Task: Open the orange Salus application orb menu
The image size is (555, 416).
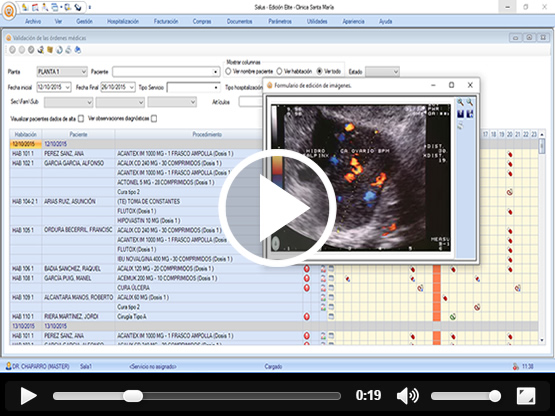Action: (x=9, y=11)
